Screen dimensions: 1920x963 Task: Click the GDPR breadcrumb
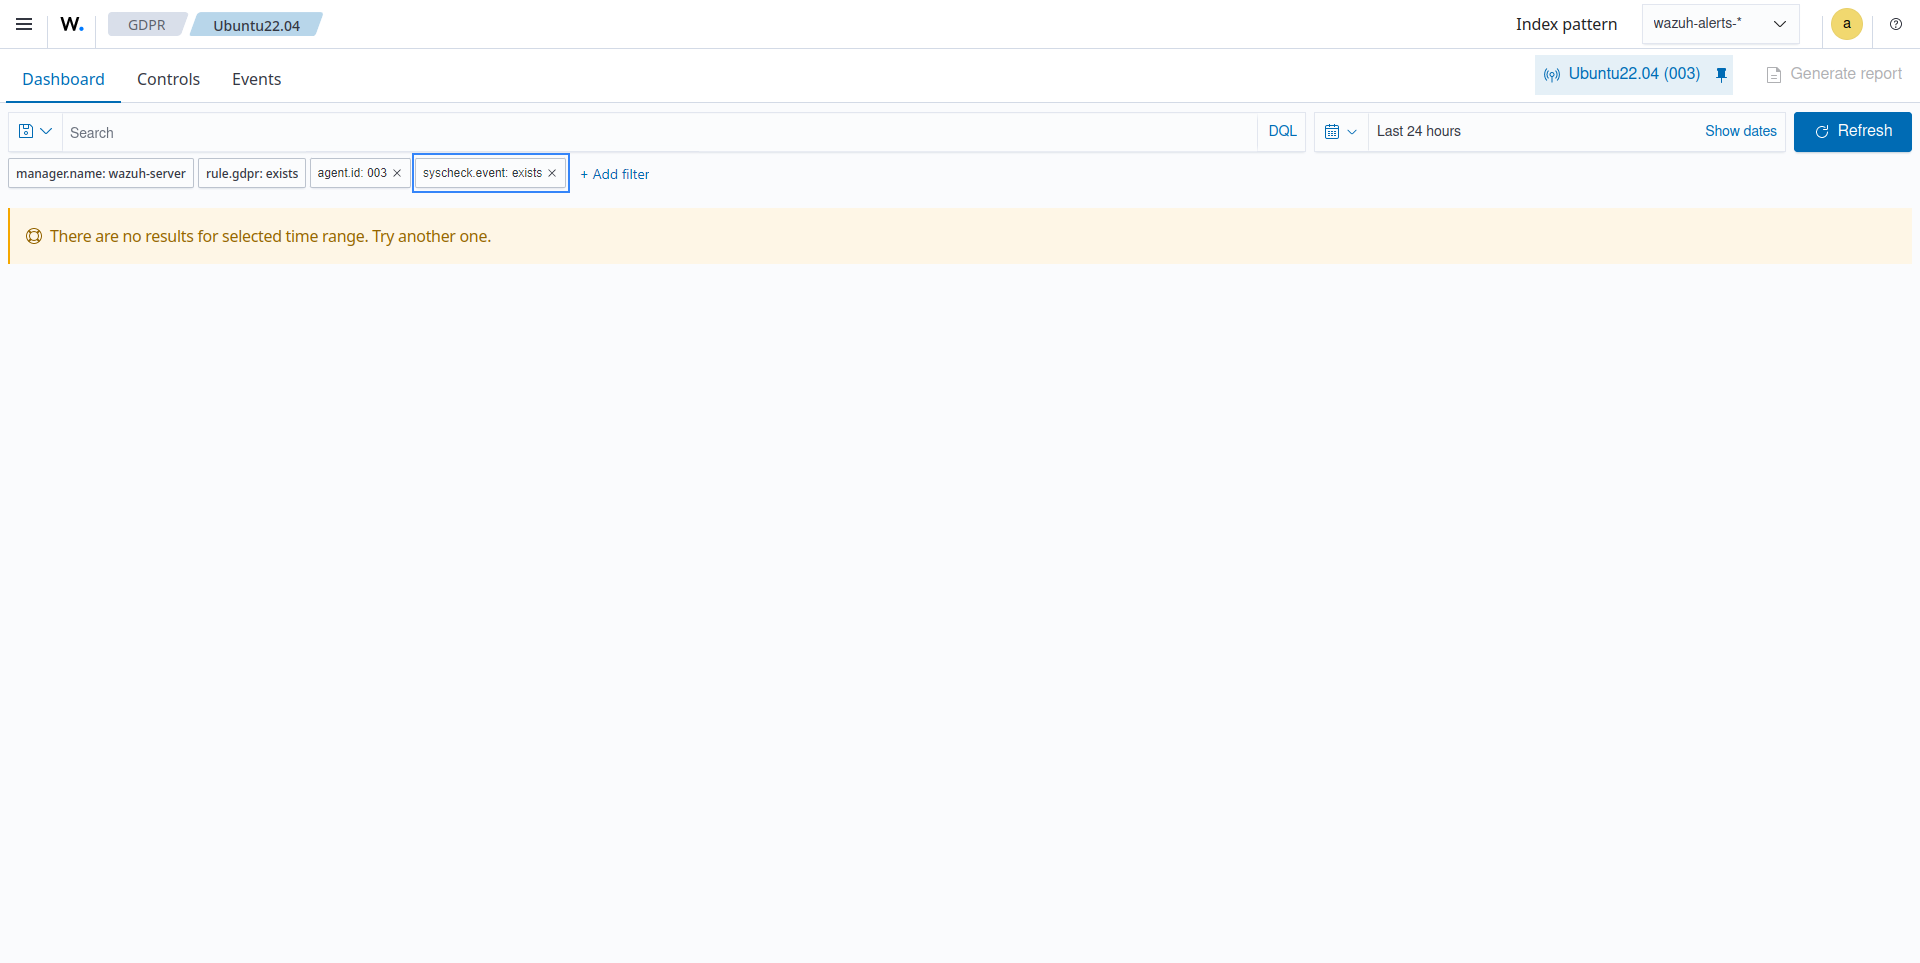(146, 25)
